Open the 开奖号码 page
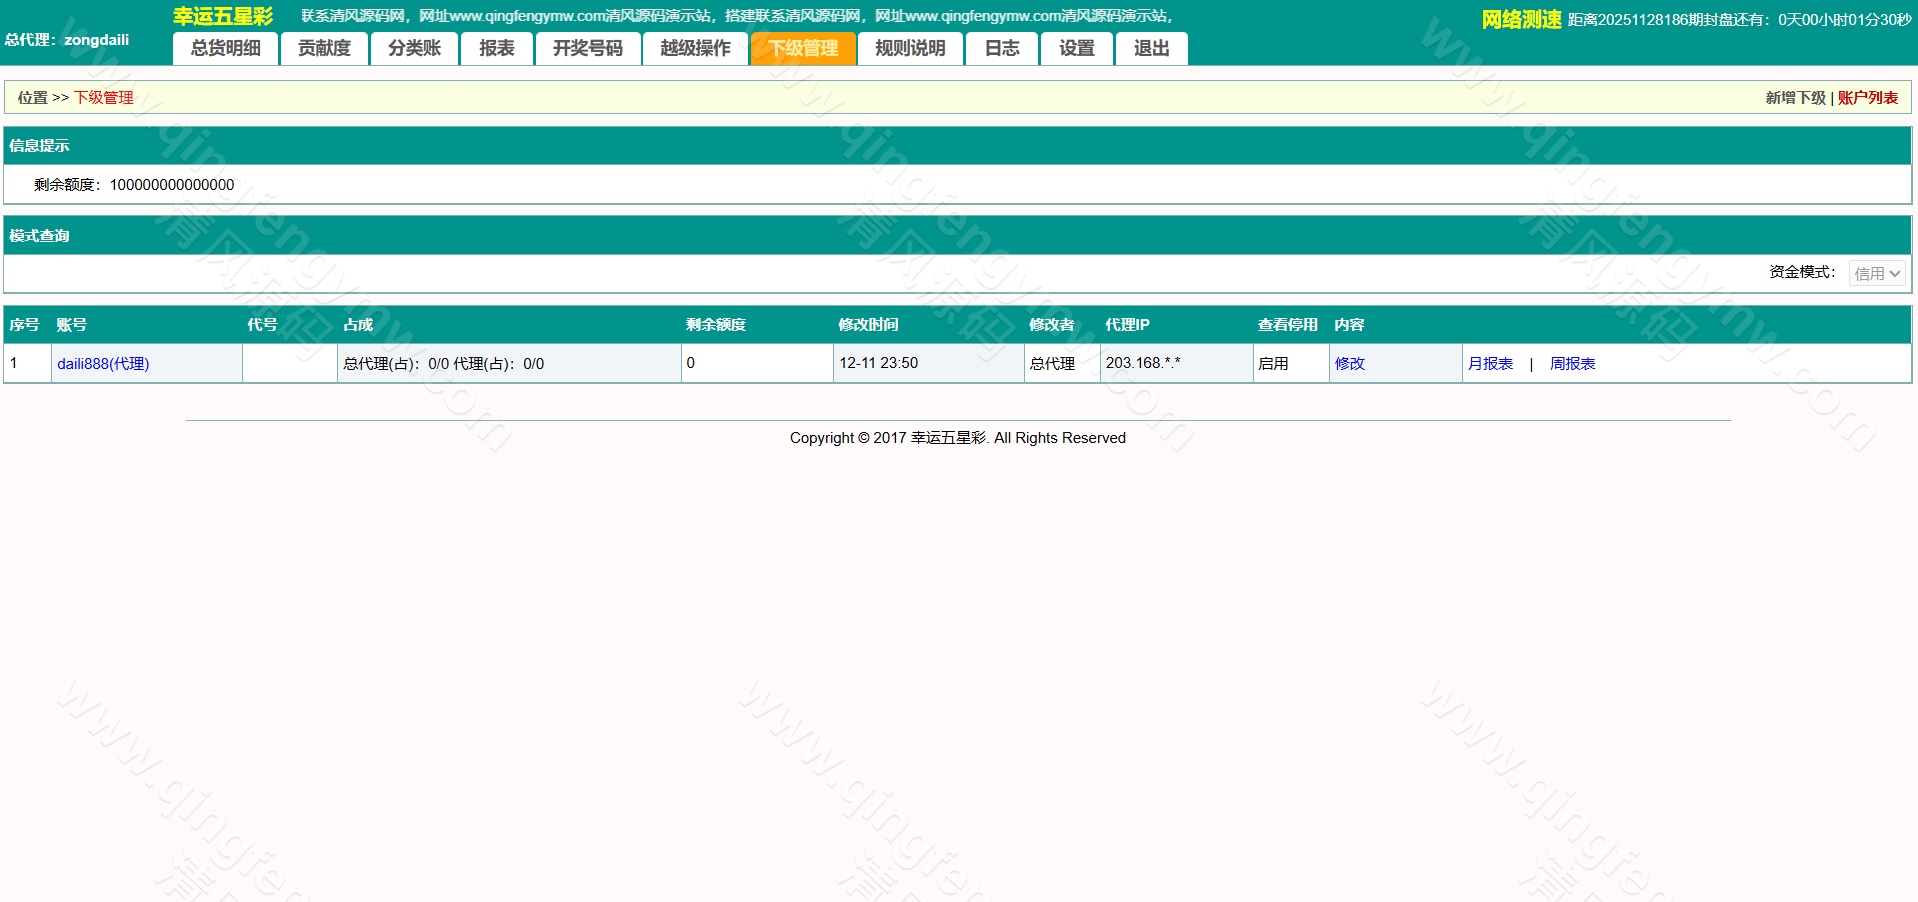 588,47
